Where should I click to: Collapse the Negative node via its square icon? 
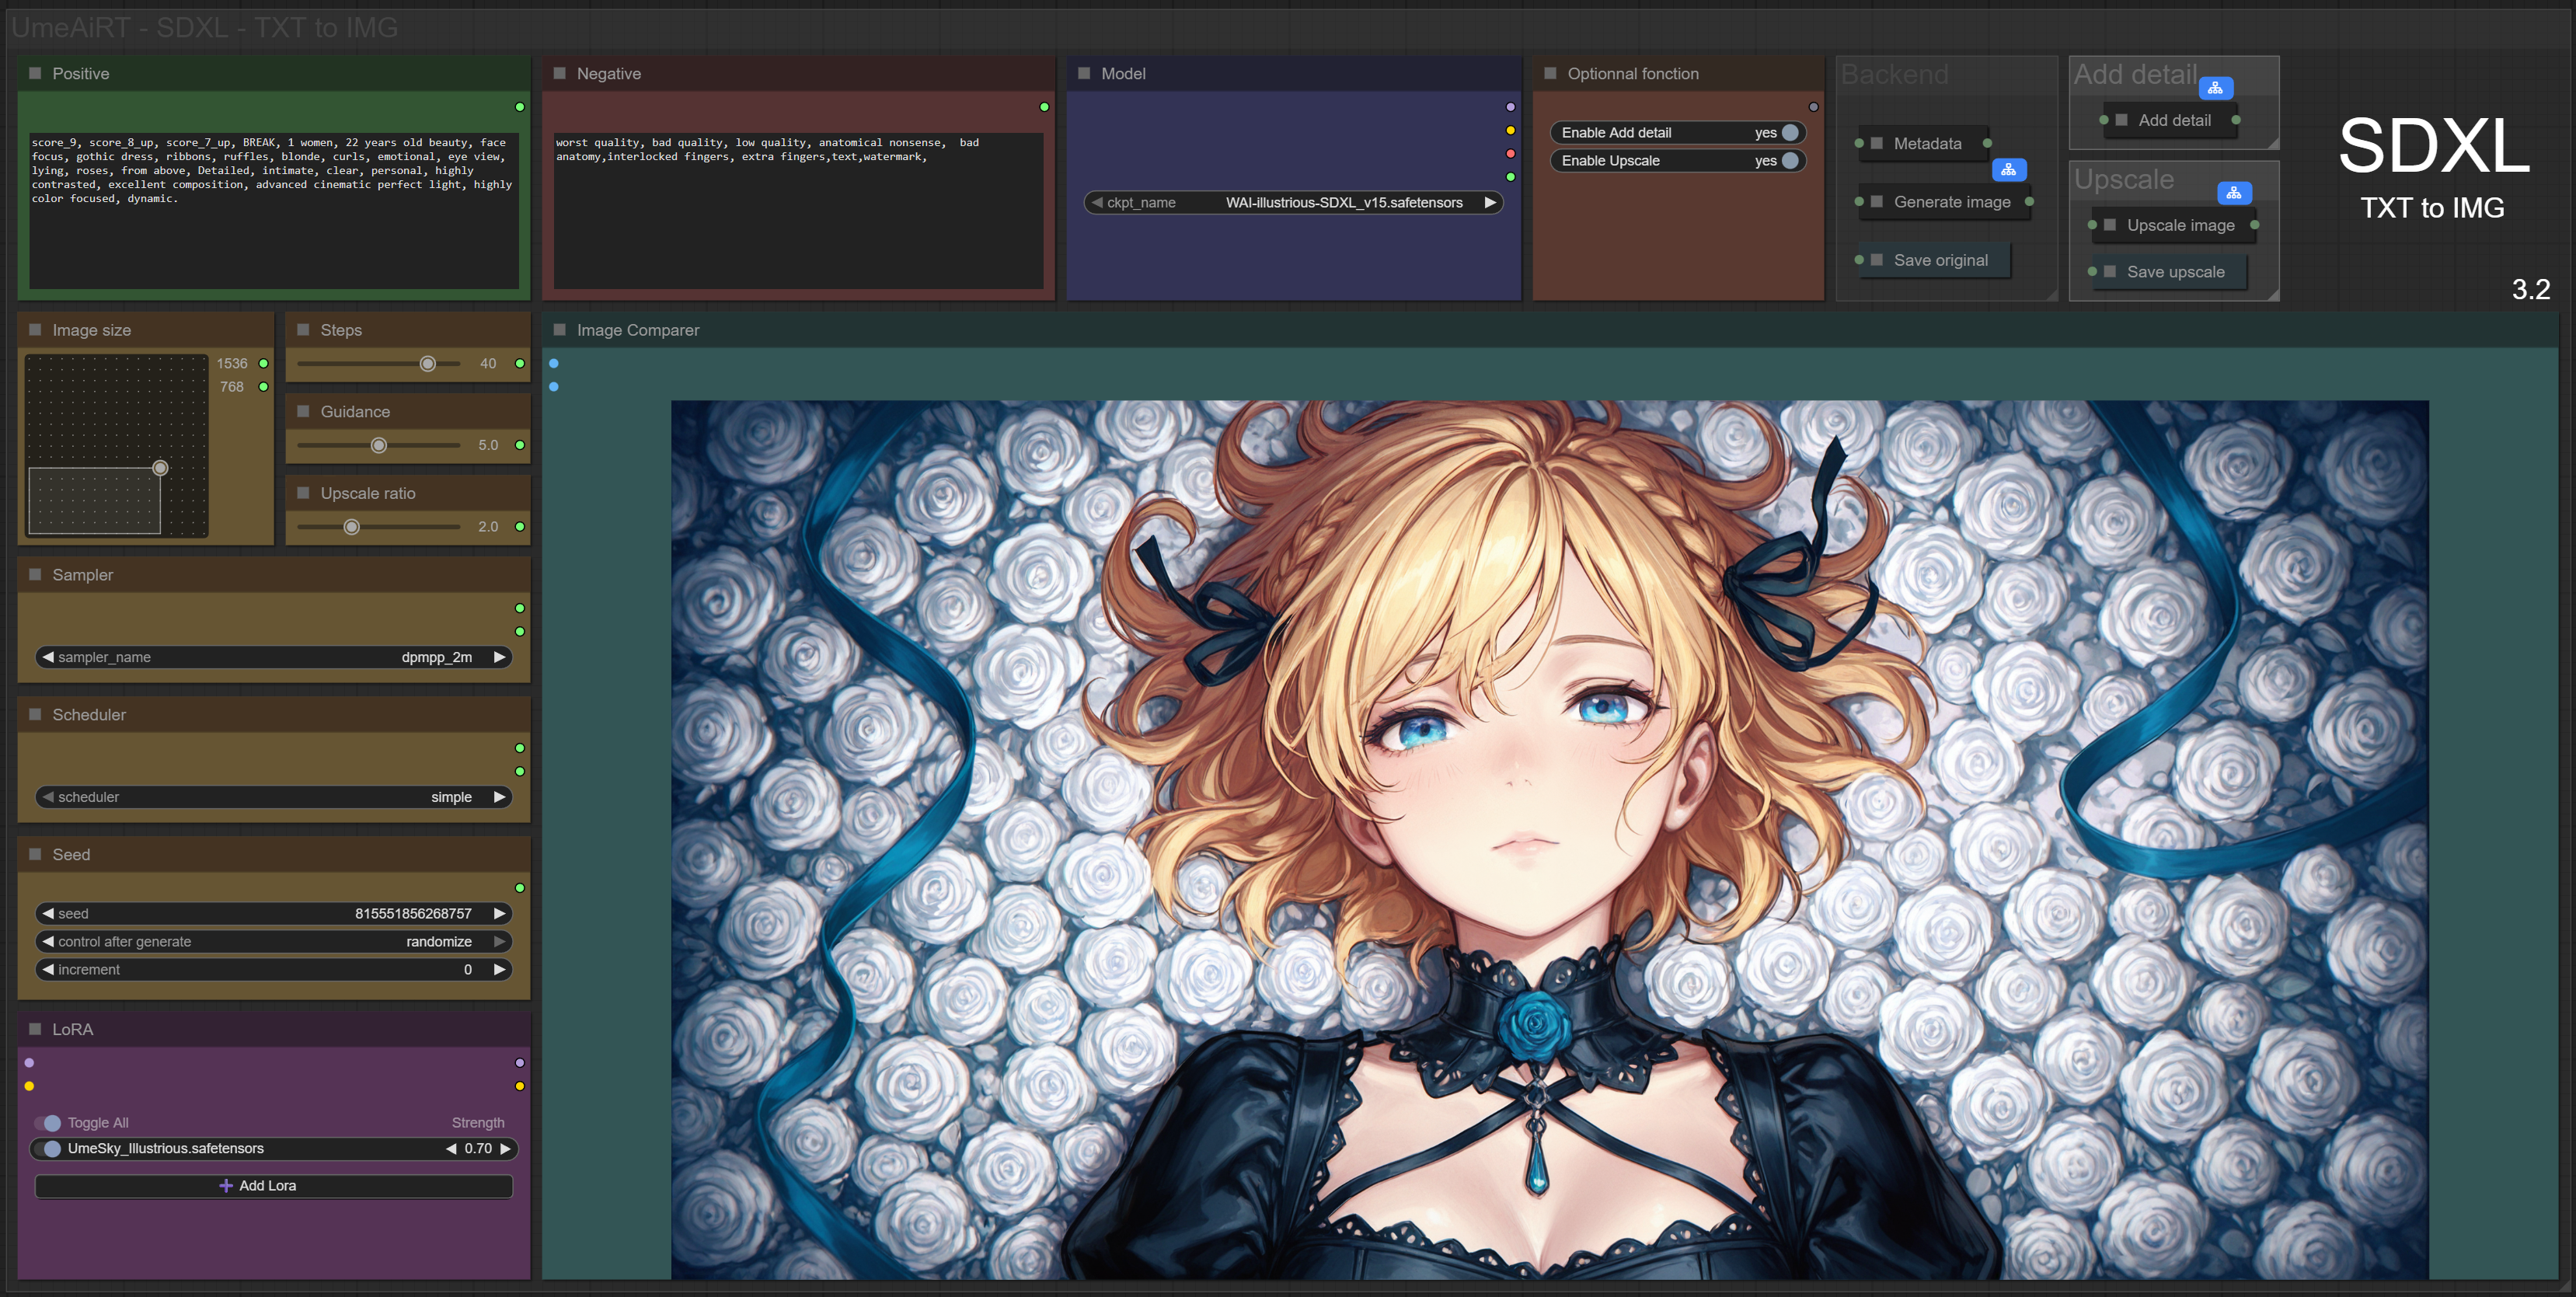coord(559,73)
